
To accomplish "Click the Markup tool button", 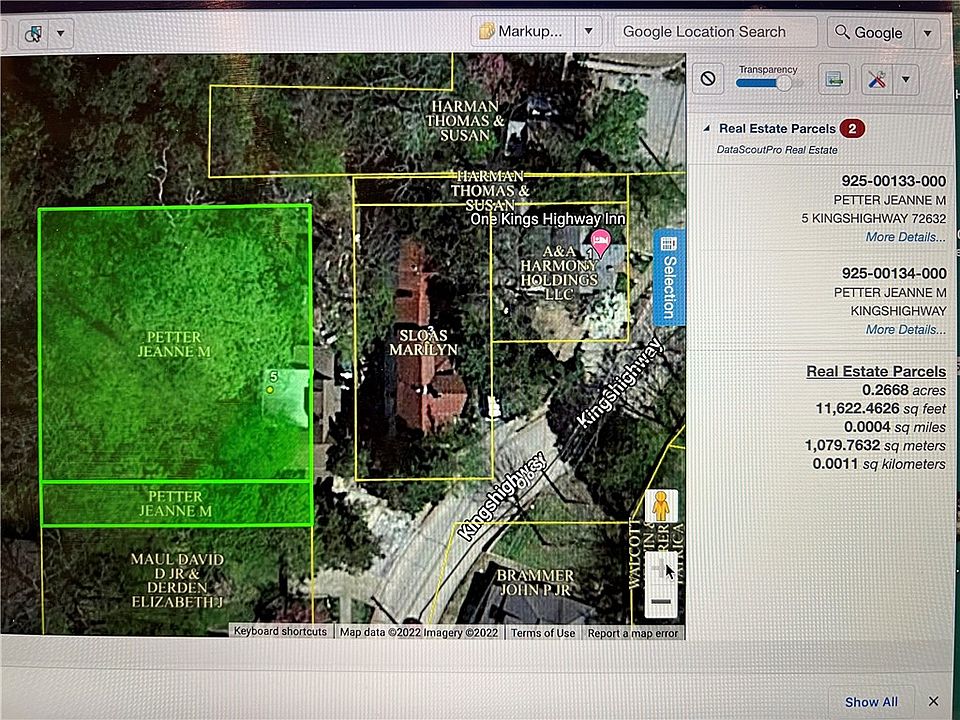I will pos(520,31).
